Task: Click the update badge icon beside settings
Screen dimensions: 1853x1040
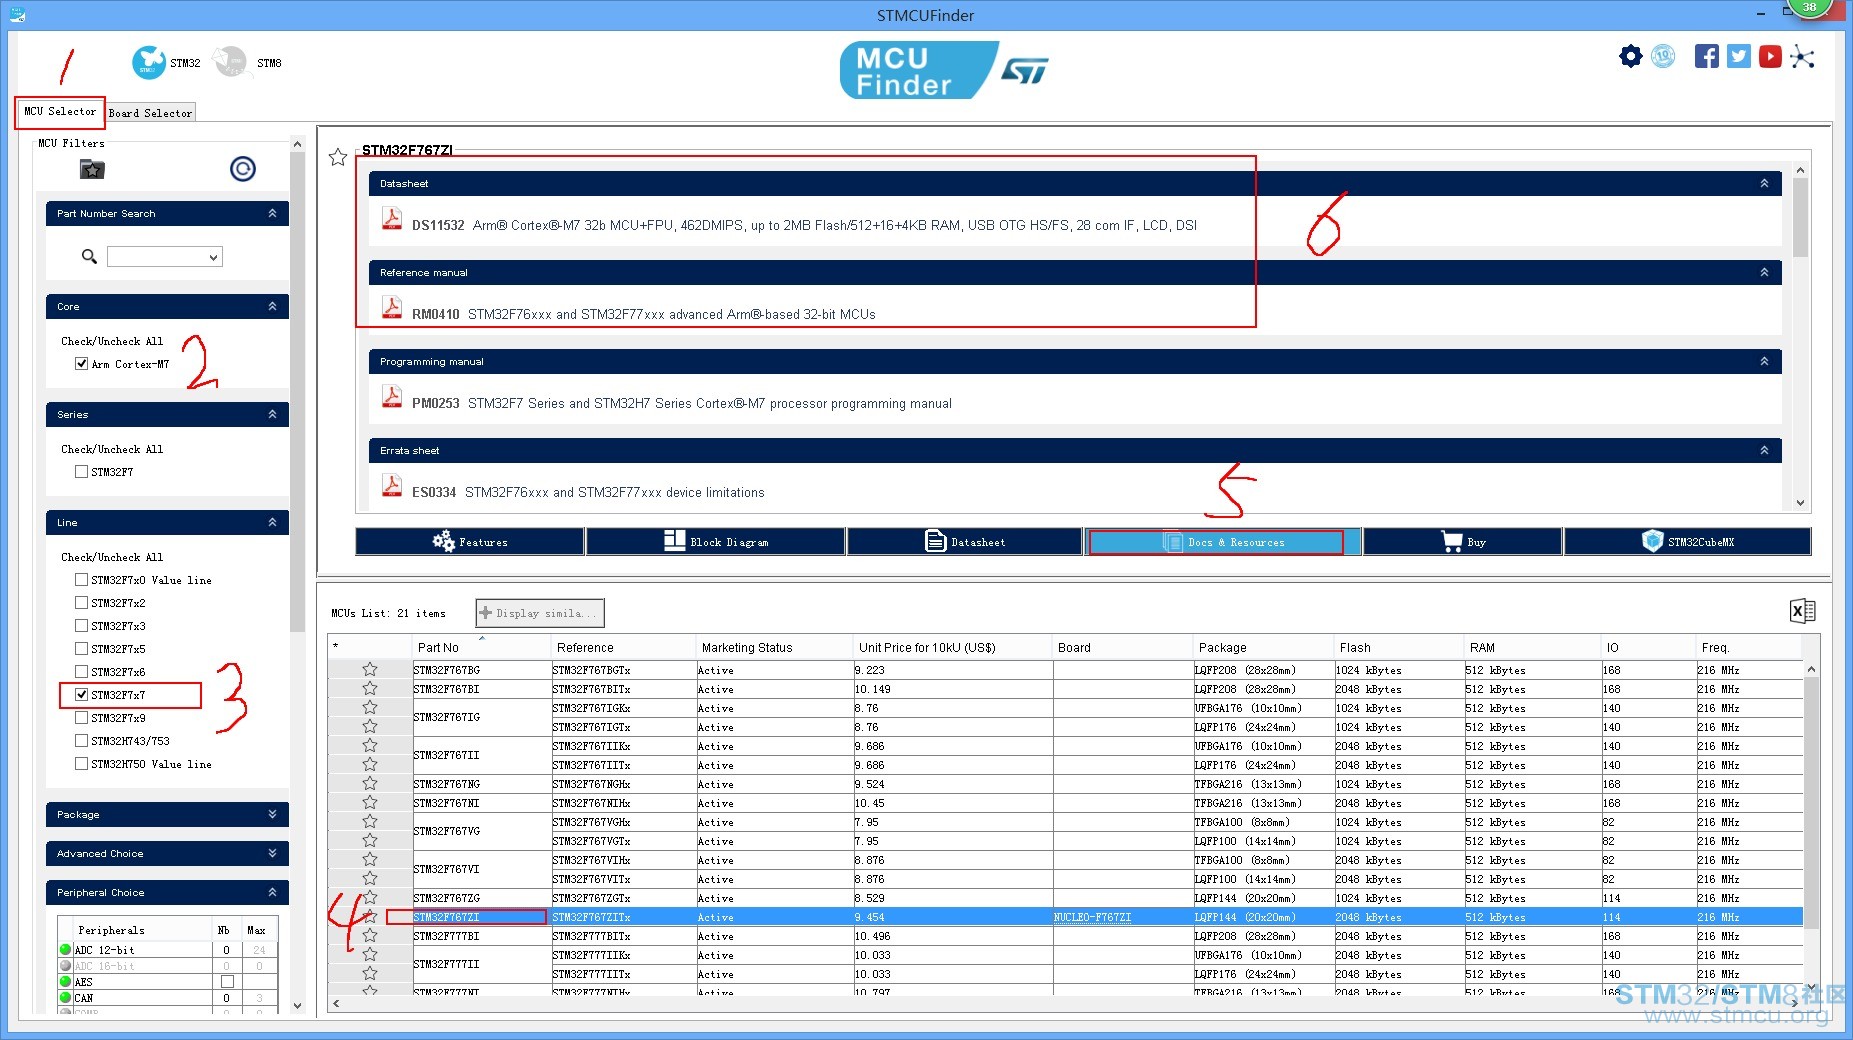Action: coord(1663,56)
